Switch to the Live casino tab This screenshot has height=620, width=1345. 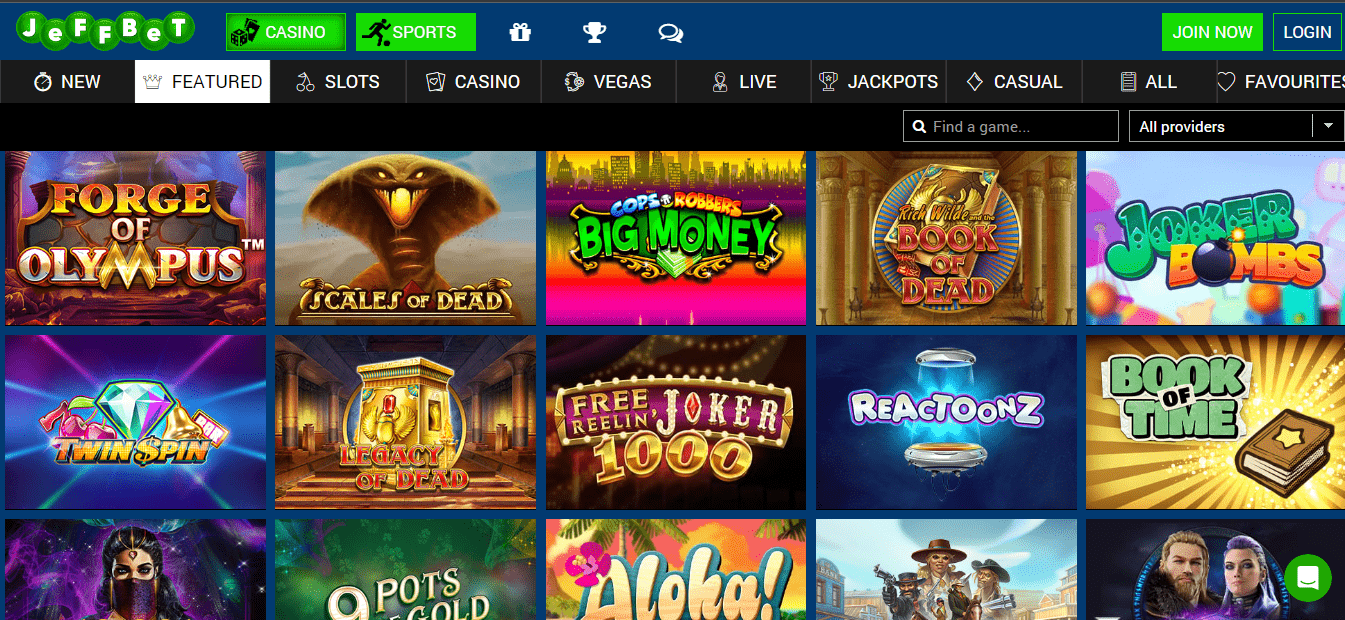pos(743,82)
